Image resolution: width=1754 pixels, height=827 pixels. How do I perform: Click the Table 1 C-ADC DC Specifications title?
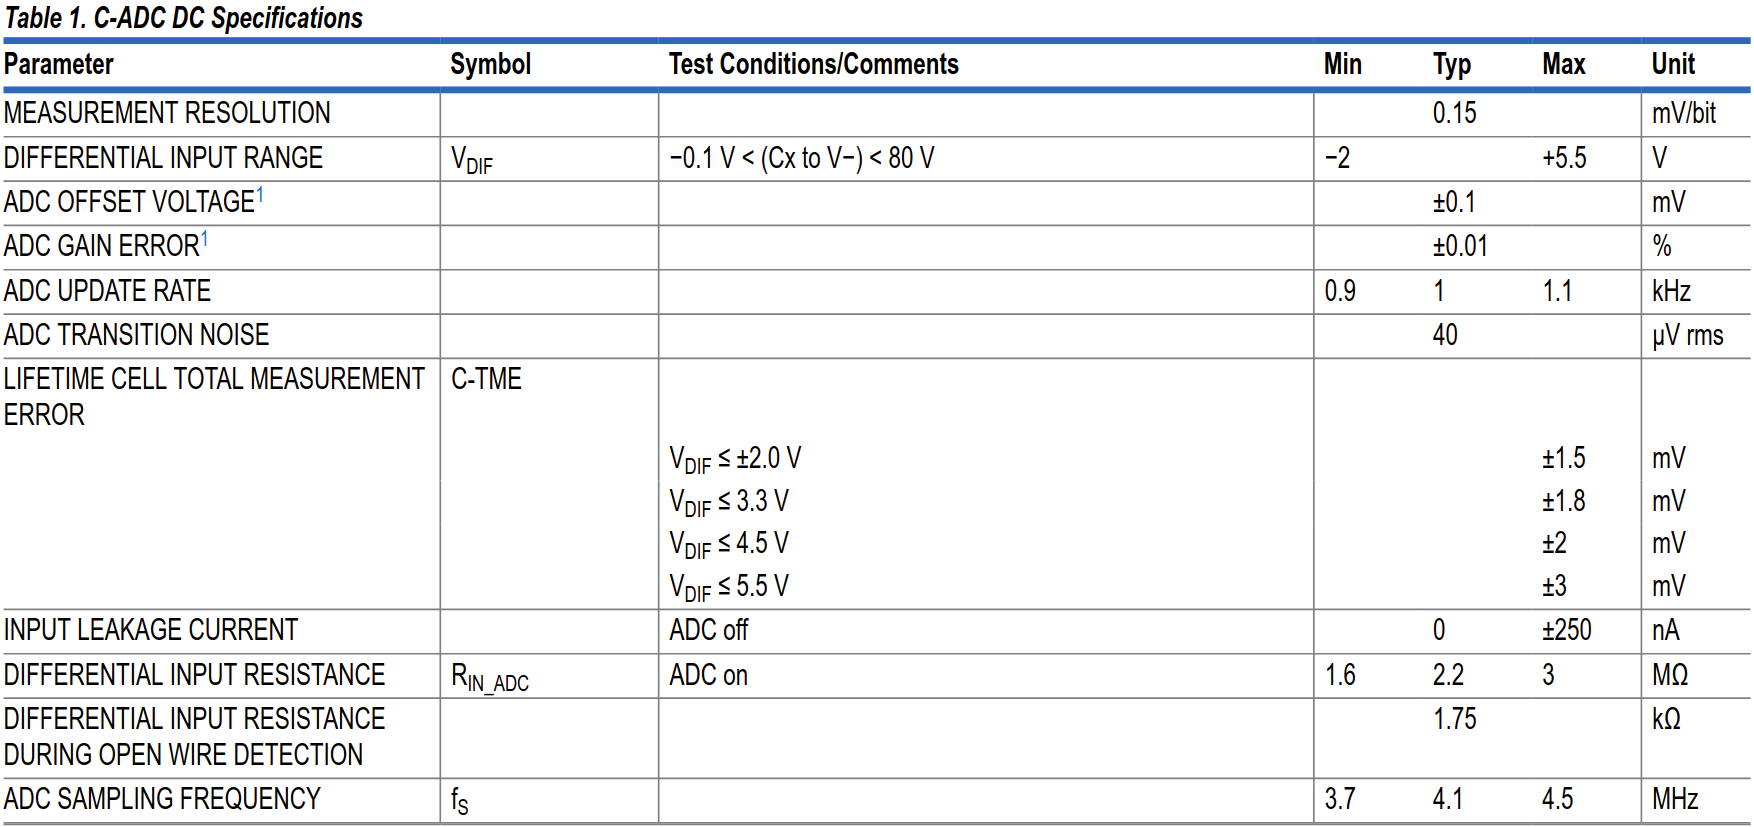click(184, 18)
